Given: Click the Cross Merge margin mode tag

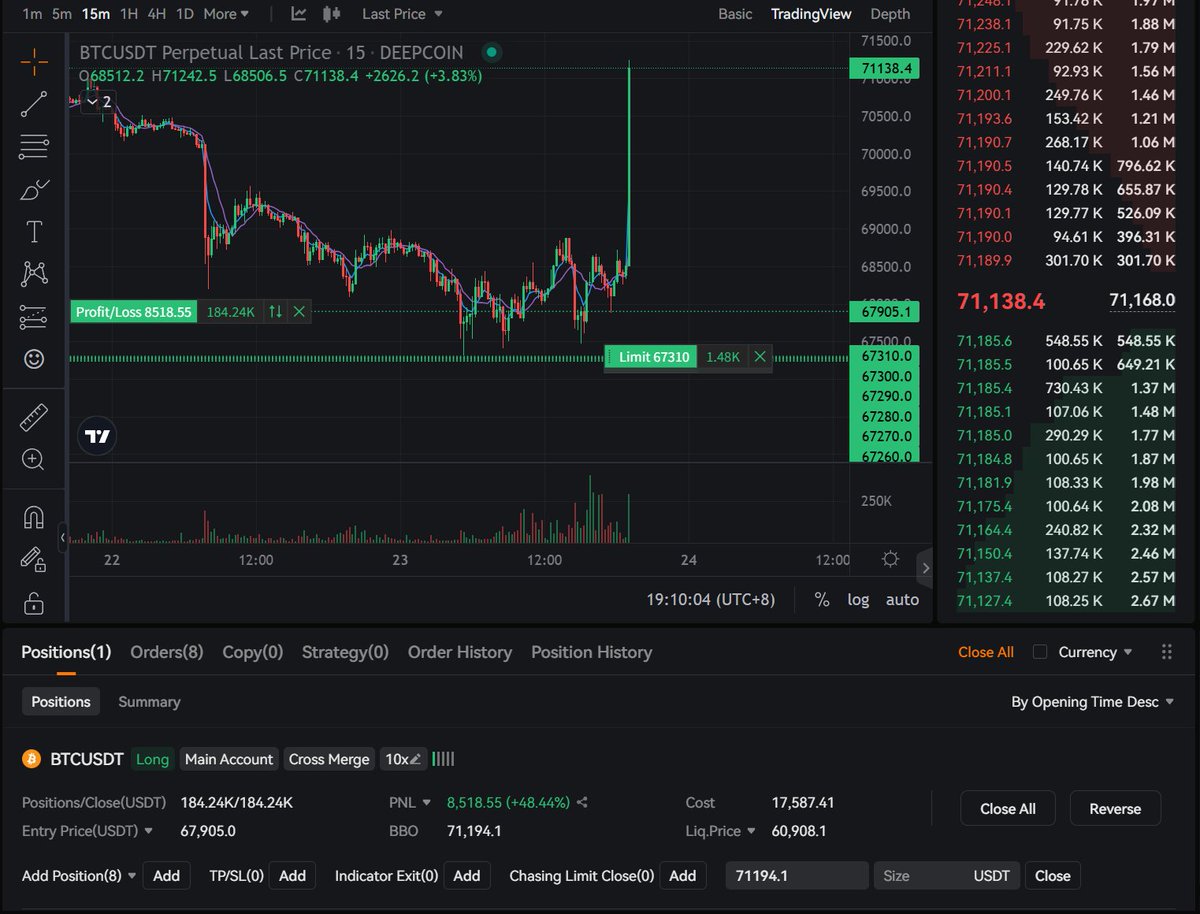Looking at the screenshot, I should [x=329, y=759].
